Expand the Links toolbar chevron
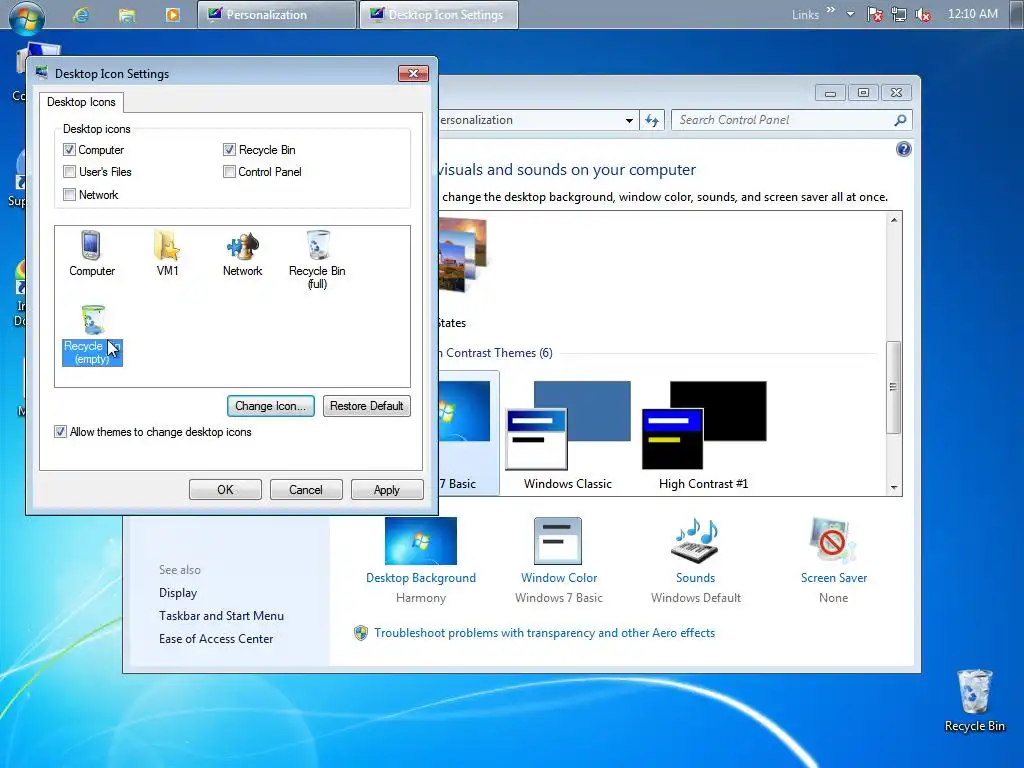Image resolution: width=1024 pixels, height=768 pixels. 831,10
